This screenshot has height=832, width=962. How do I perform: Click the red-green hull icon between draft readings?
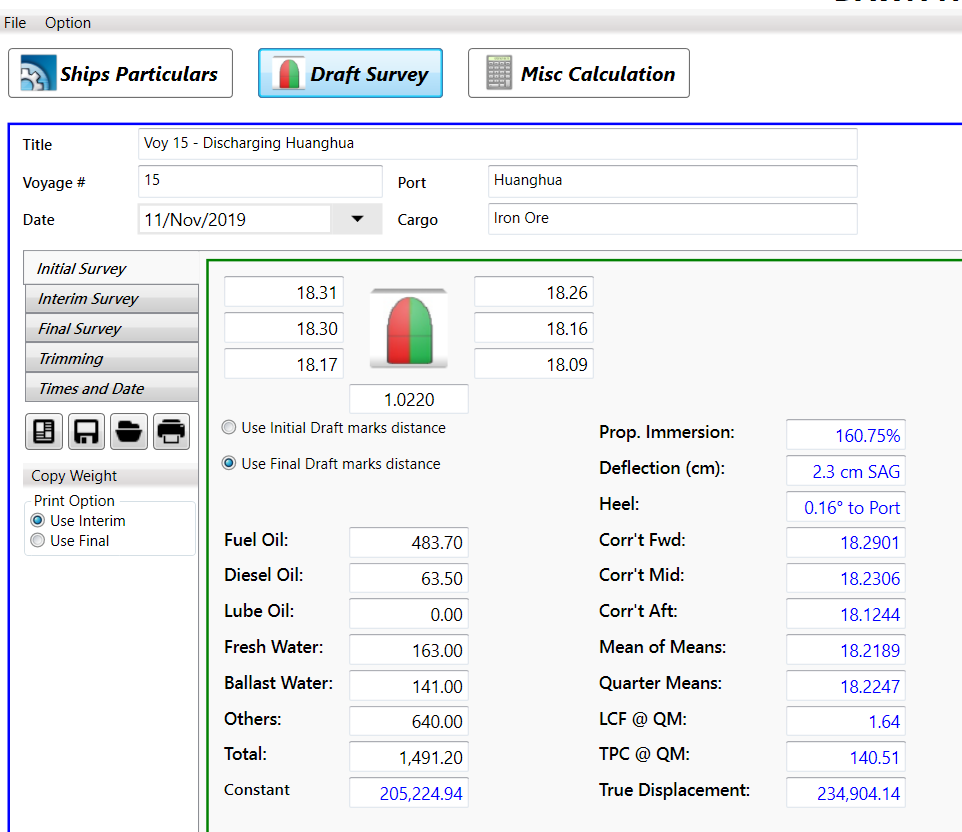pyautogui.click(x=408, y=328)
